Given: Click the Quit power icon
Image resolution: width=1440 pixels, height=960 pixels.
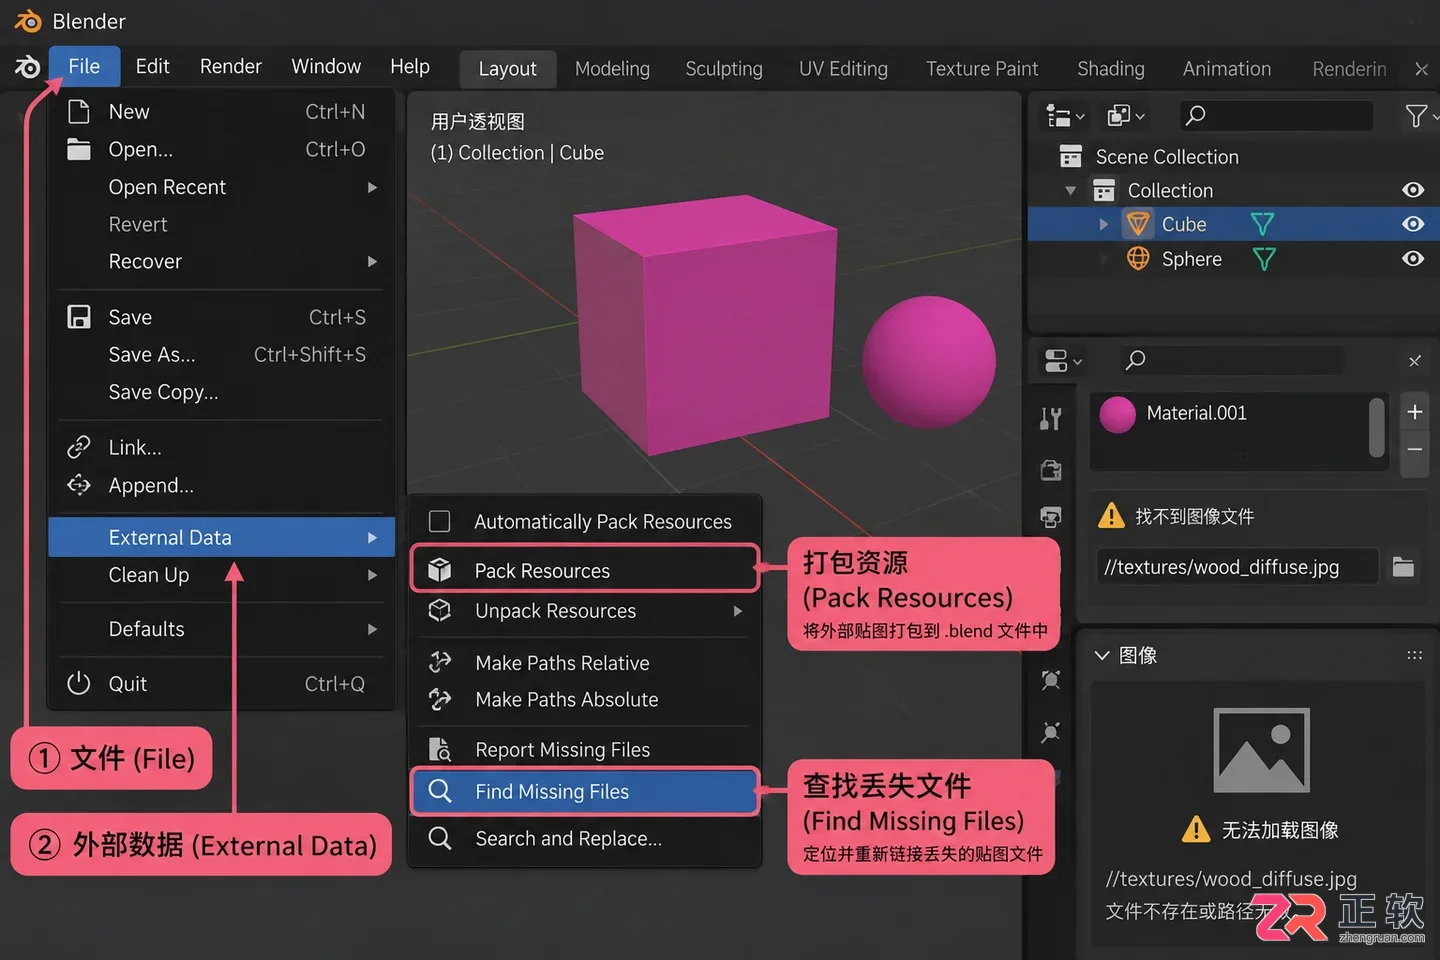Looking at the screenshot, I should pos(79,683).
